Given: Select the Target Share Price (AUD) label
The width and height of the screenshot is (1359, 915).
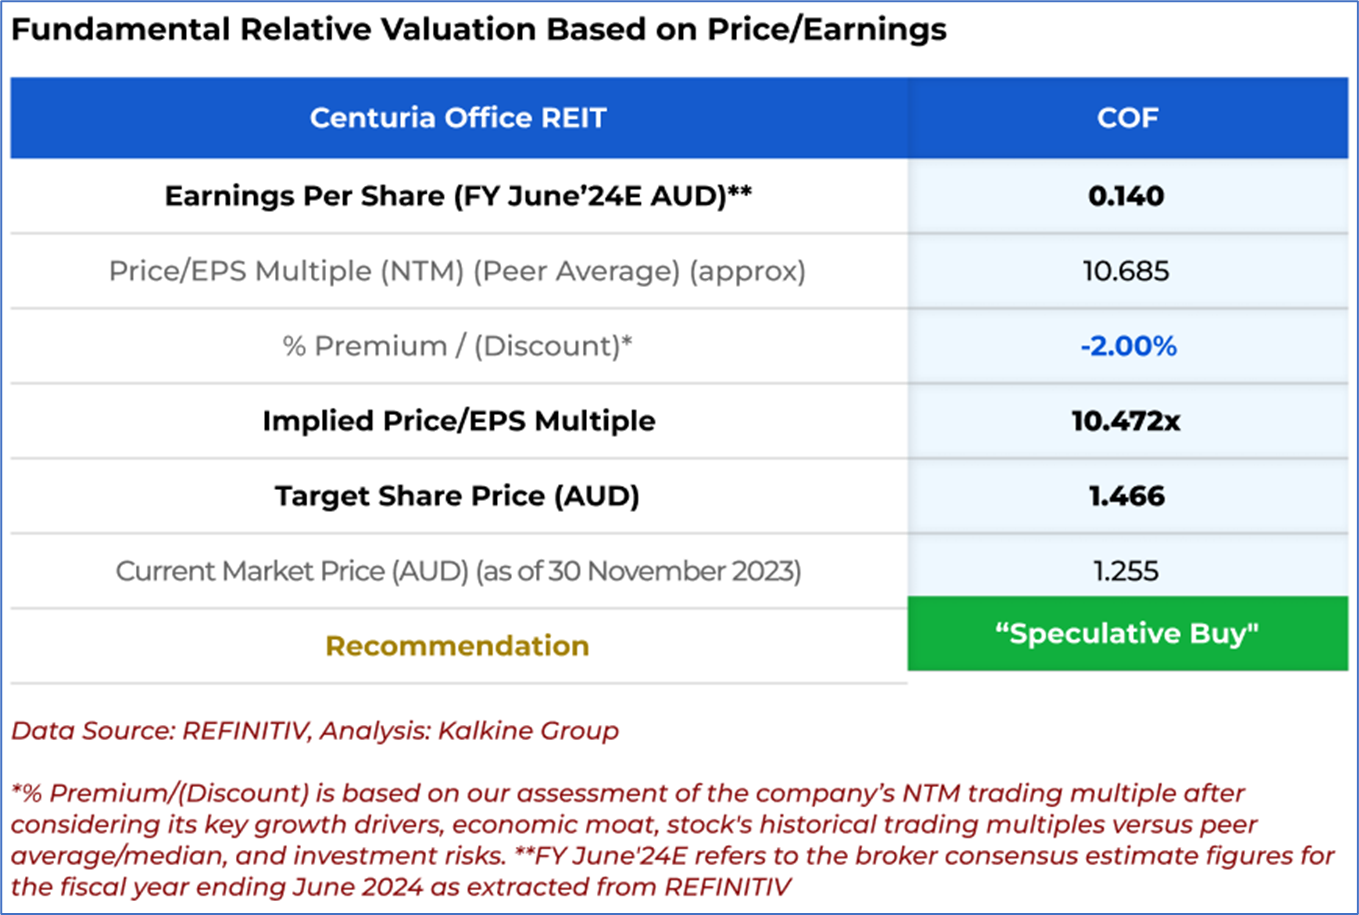Looking at the screenshot, I should click(x=457, y=496).
